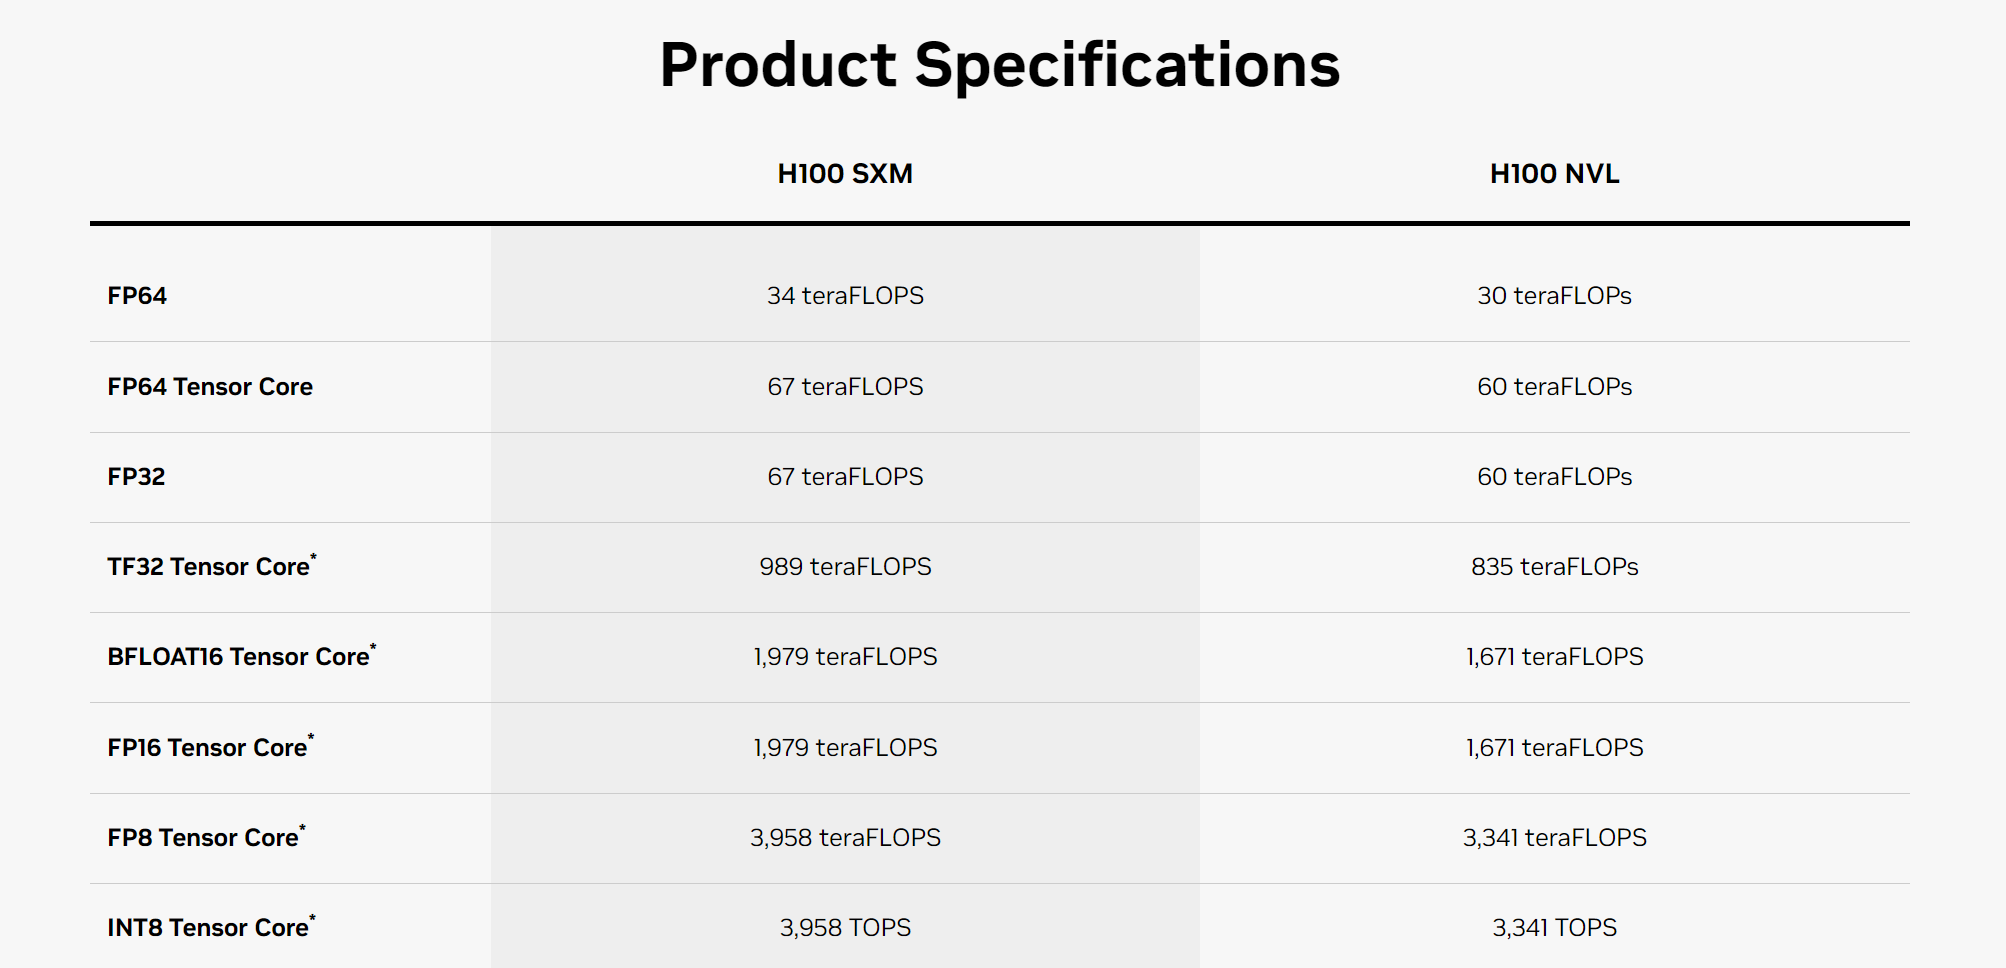Select the 3,958 teraFLOPS cell

pyautogui.click(x=845, y=838)
